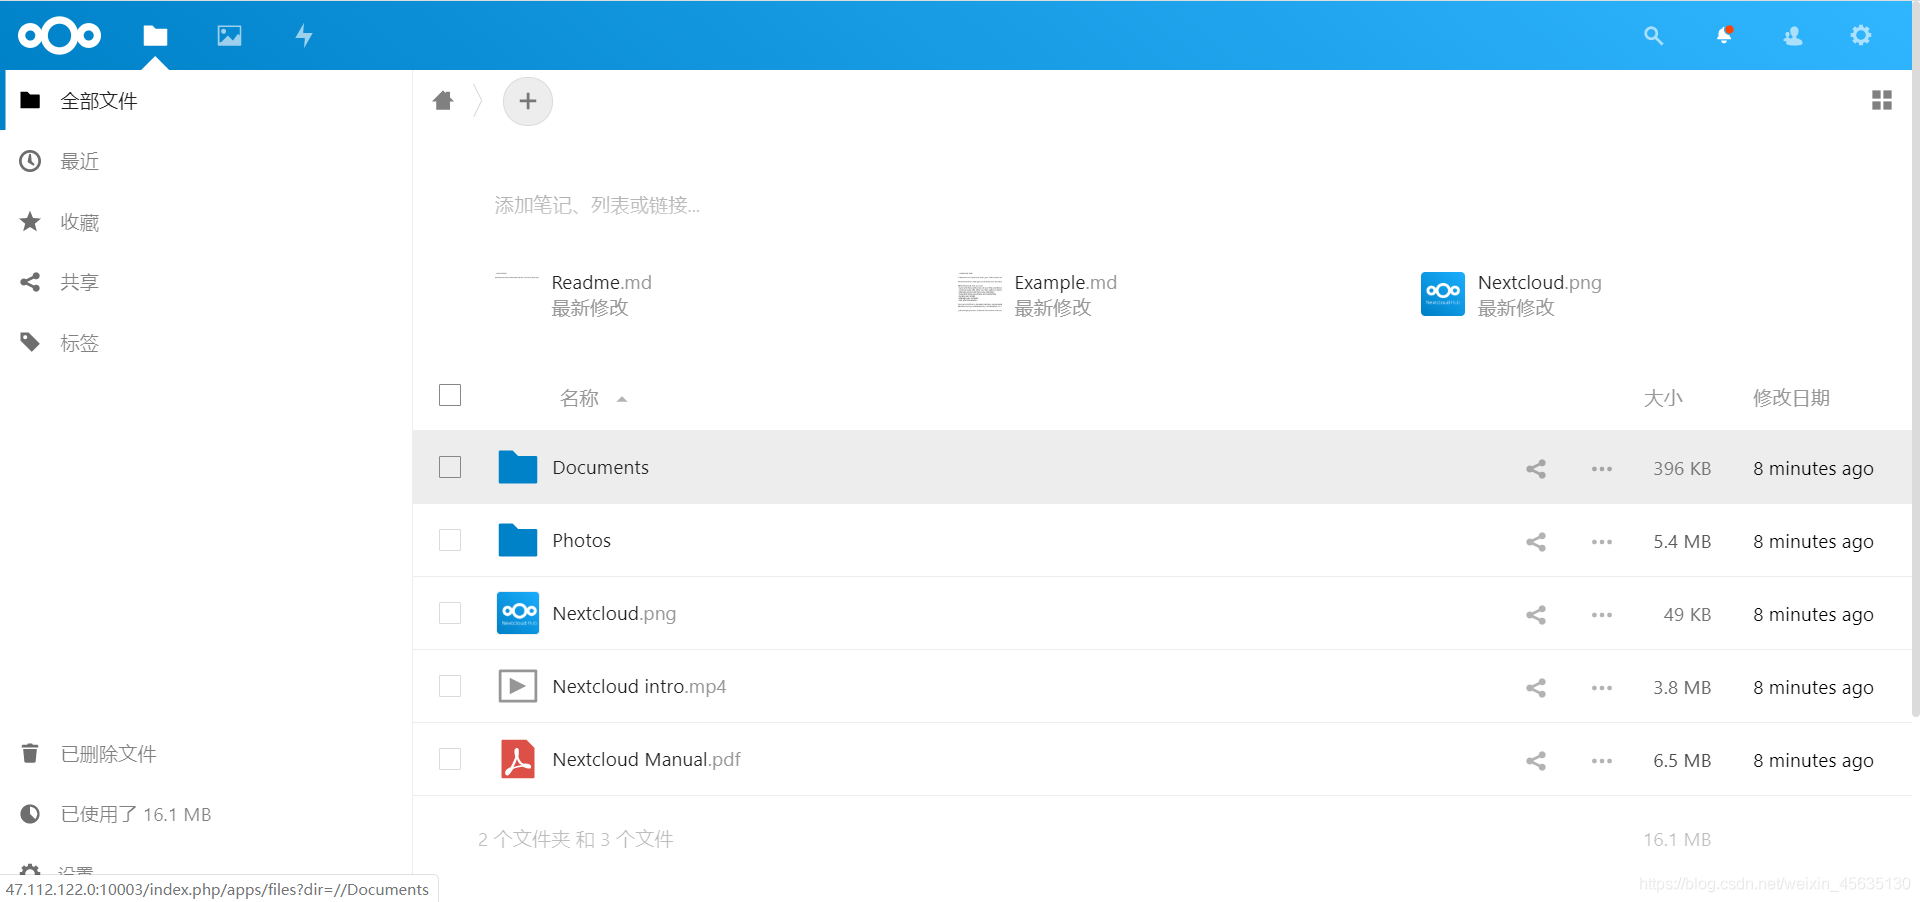Sort by 修改日期 column header
The height and width of the screenshot is (902, 1920).
click(x=1791, y=398)
